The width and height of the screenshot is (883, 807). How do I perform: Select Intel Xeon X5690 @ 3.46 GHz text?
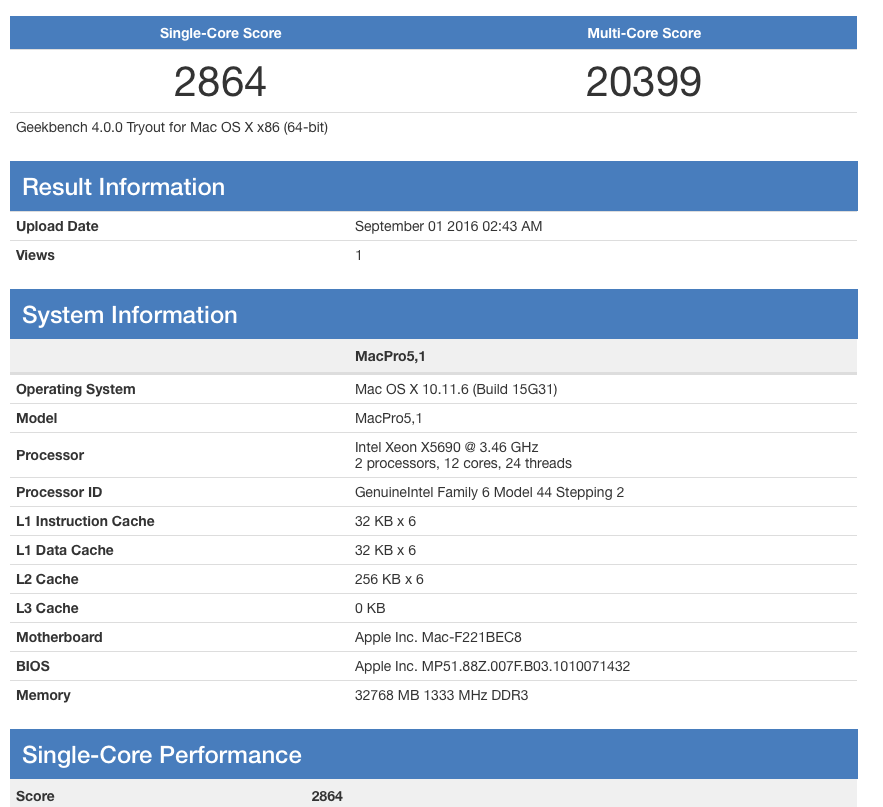(x=446, y=447)
